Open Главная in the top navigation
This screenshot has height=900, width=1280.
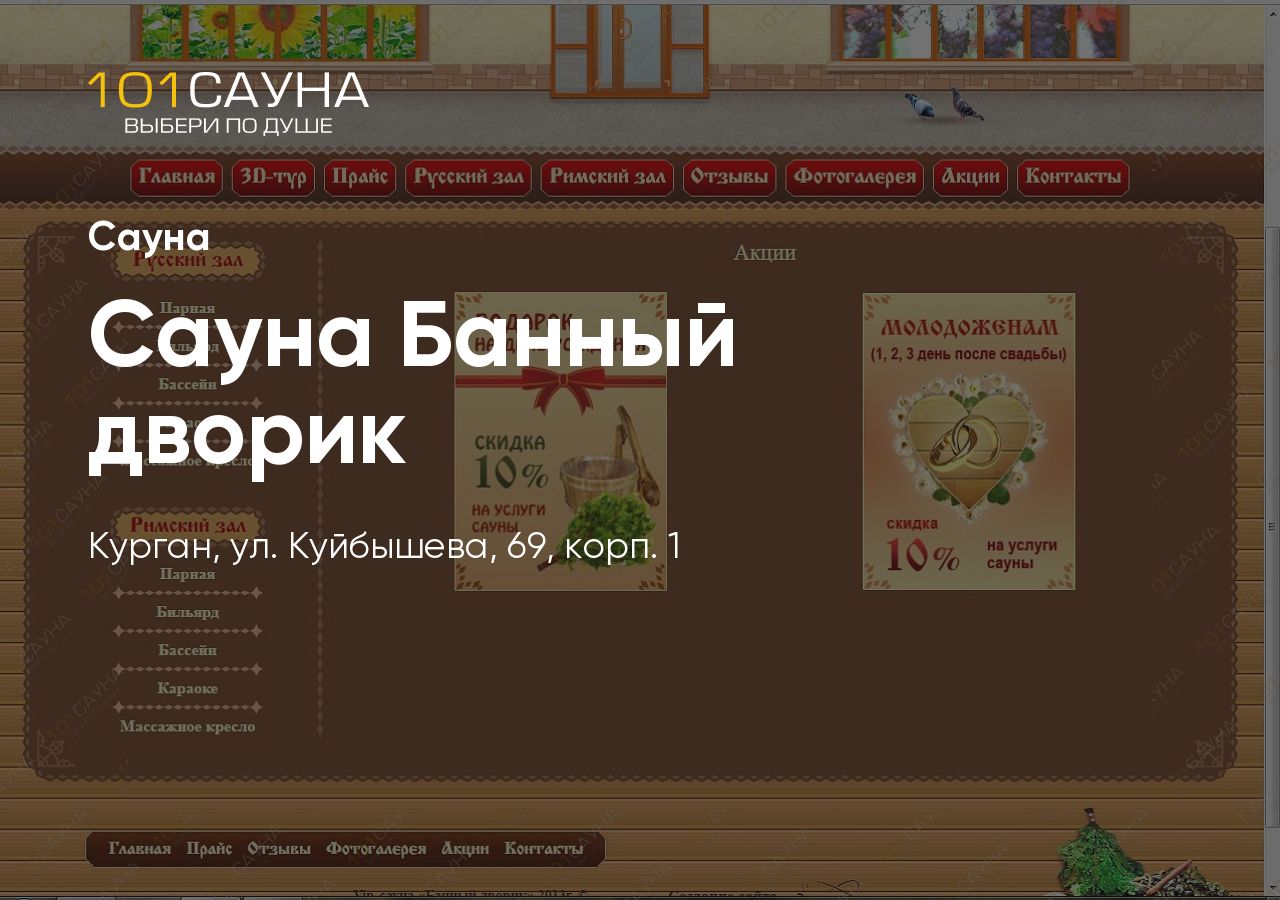point(176,178)
